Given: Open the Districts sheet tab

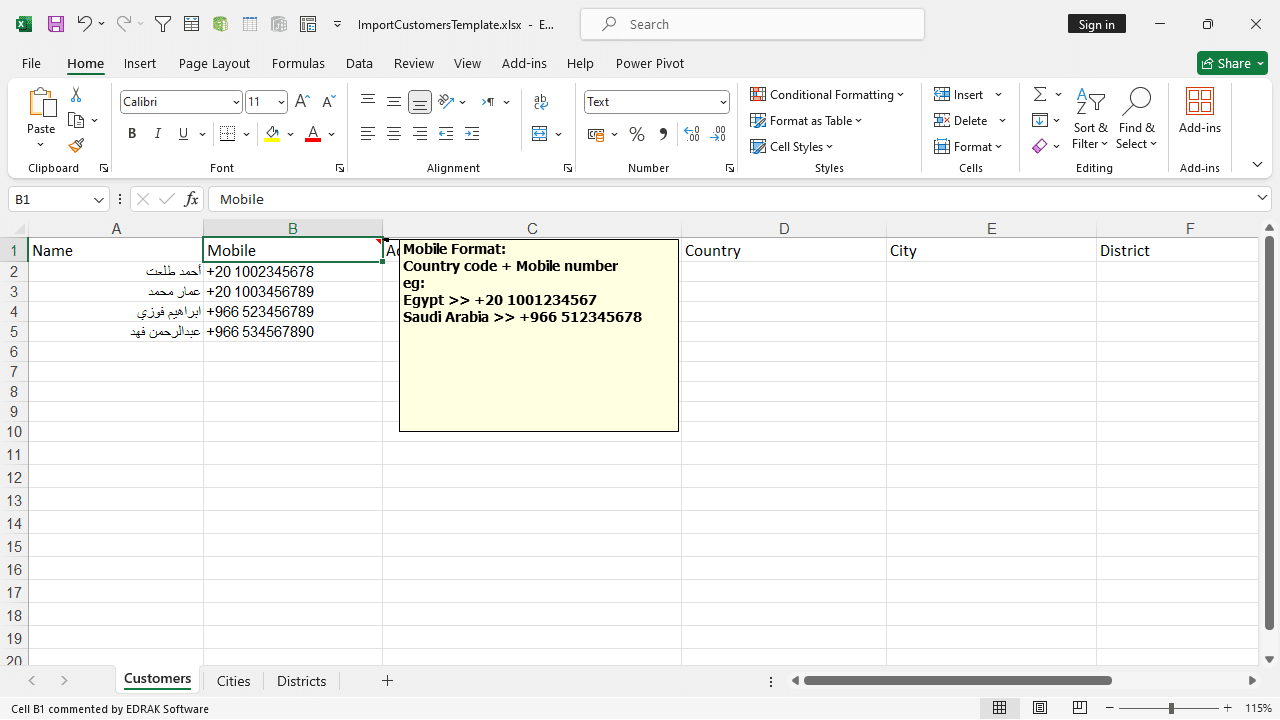Looking at the screenshot, I should click(301, 681).
